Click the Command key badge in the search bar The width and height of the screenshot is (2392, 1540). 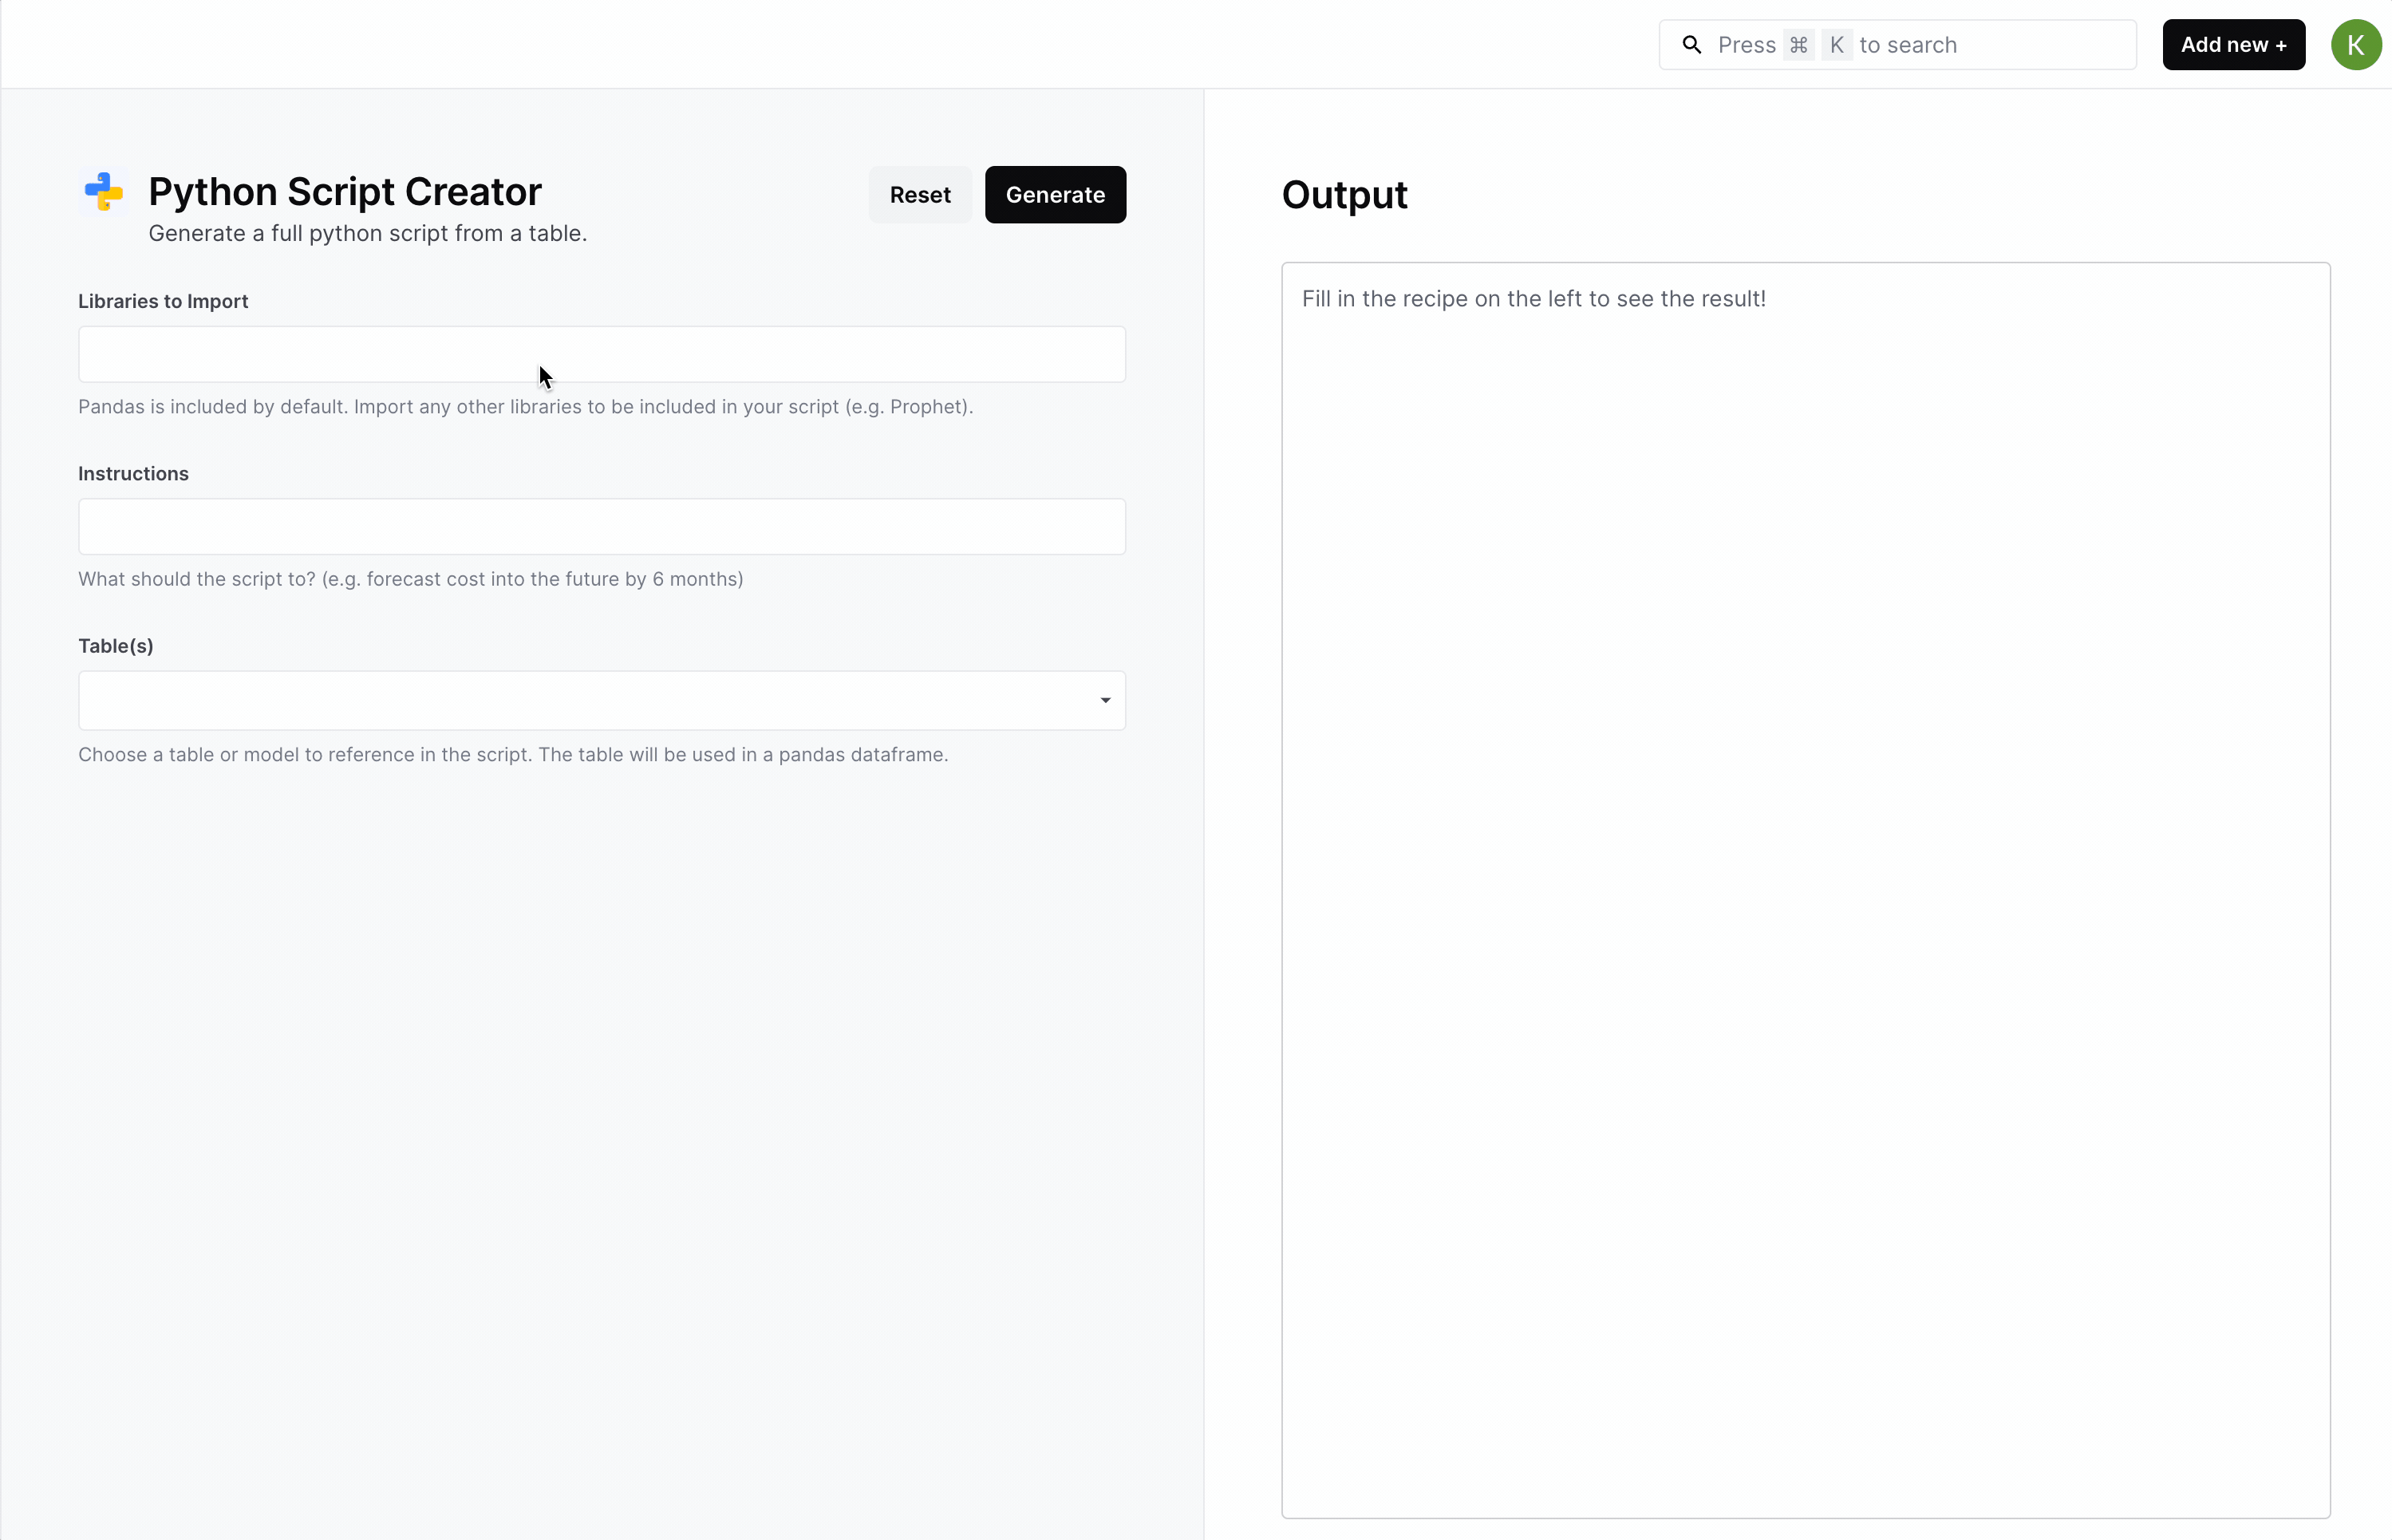pyautogui.click(x=1798, y=44)
